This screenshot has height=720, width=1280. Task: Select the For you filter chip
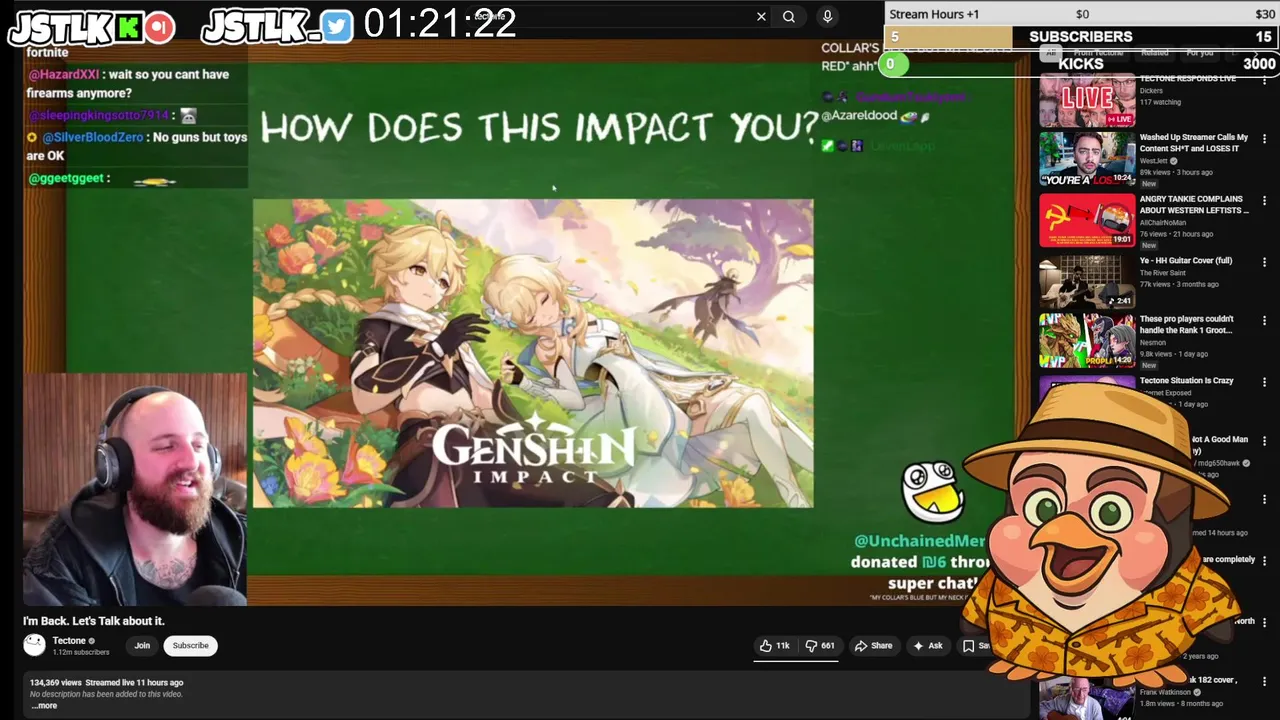(x=1200, y=53)
